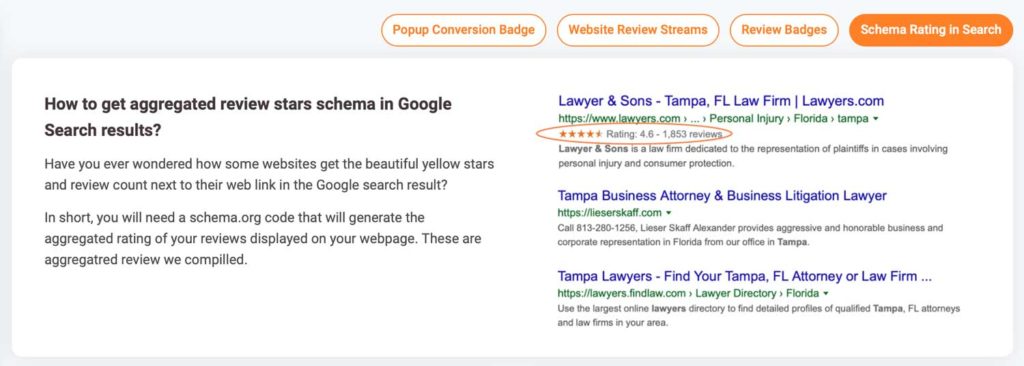Click the orange star rating icons

[x=581, y=134]
